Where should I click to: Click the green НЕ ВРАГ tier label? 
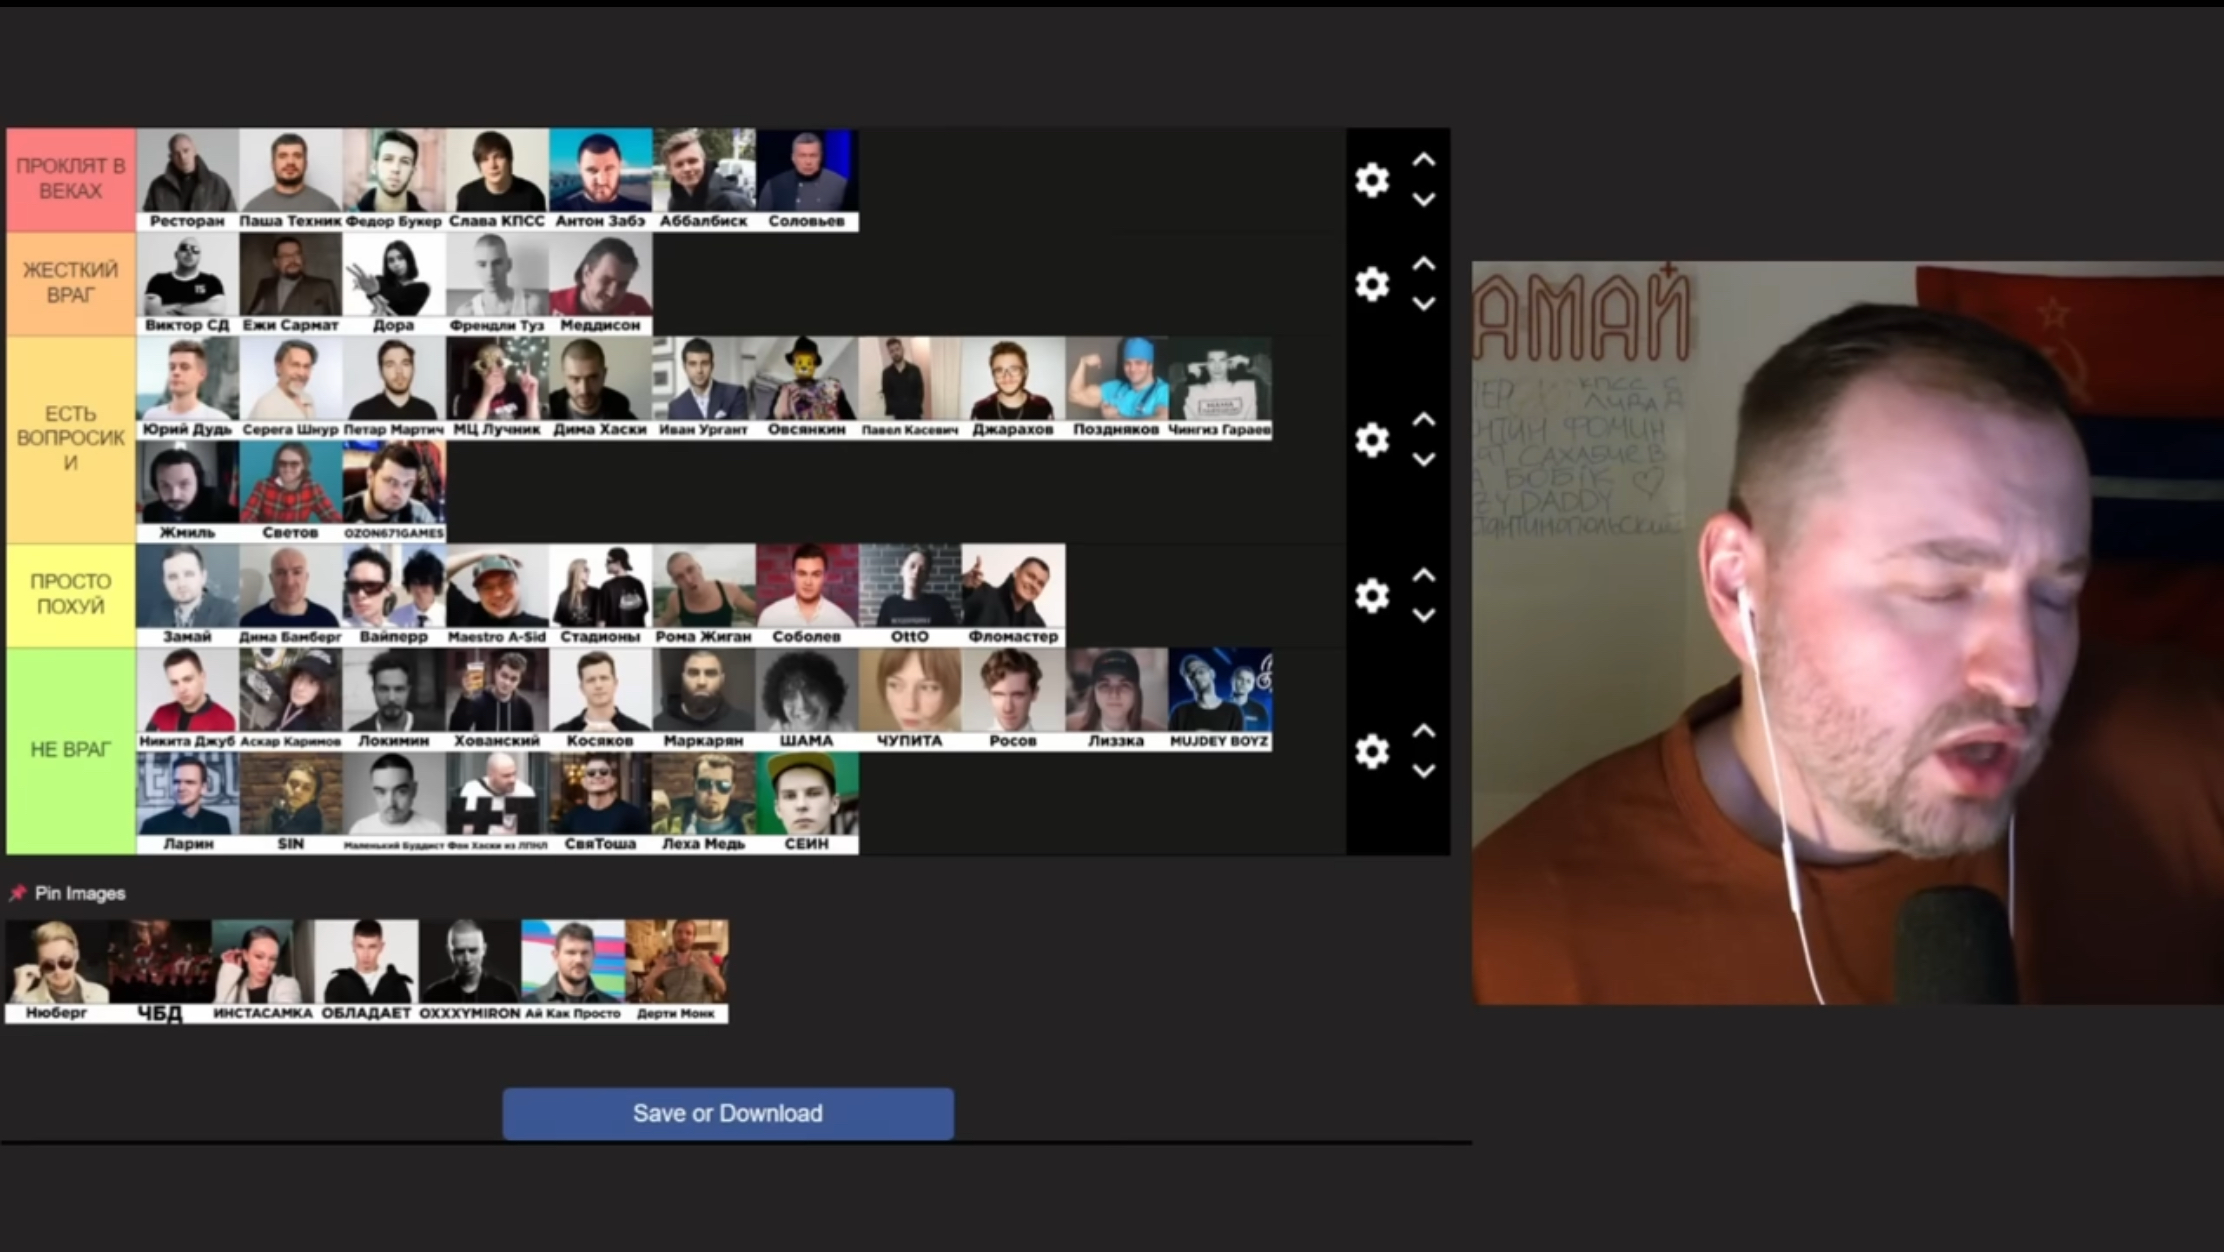[71, 750]
